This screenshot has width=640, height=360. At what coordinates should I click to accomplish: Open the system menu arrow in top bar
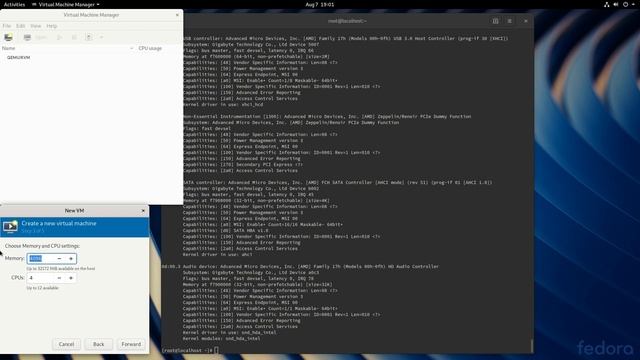tap(633, 4)
